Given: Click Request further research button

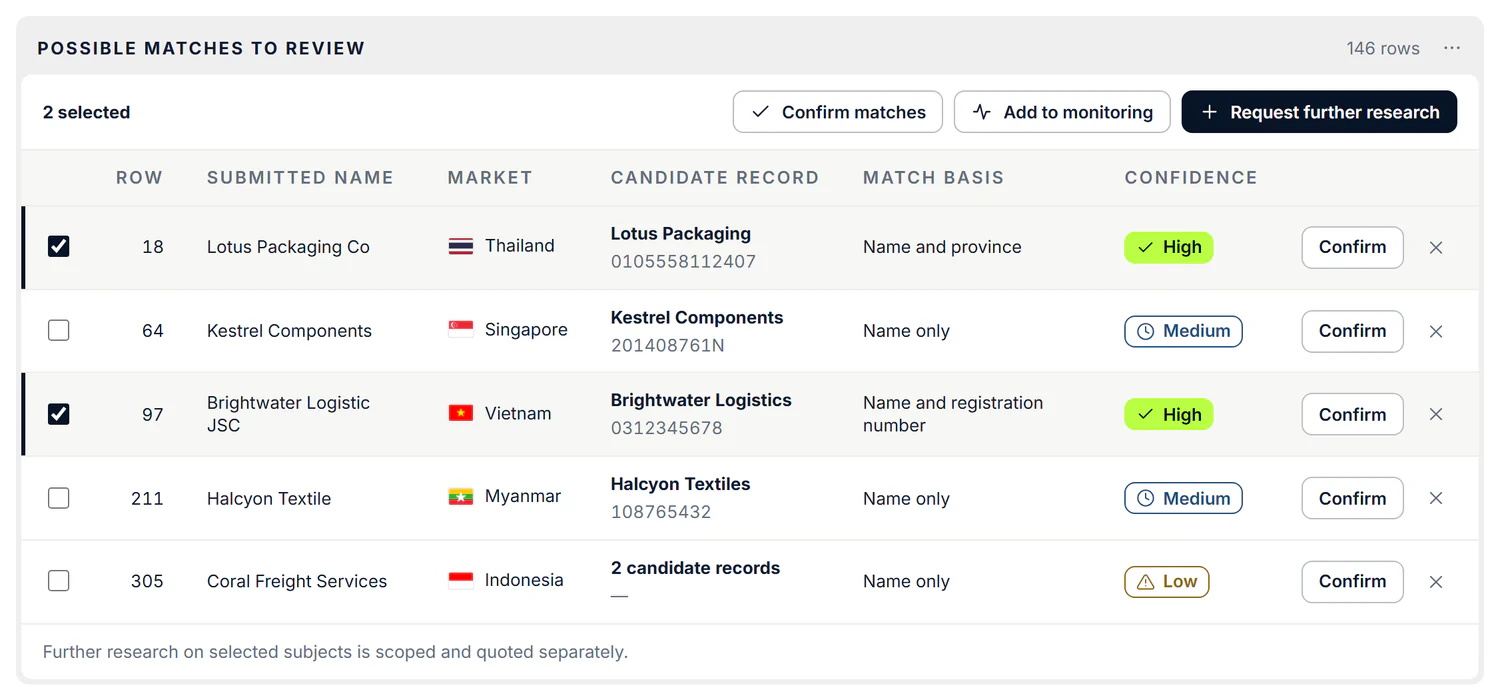Looking at the screenshot, I should pos(1319,112).
